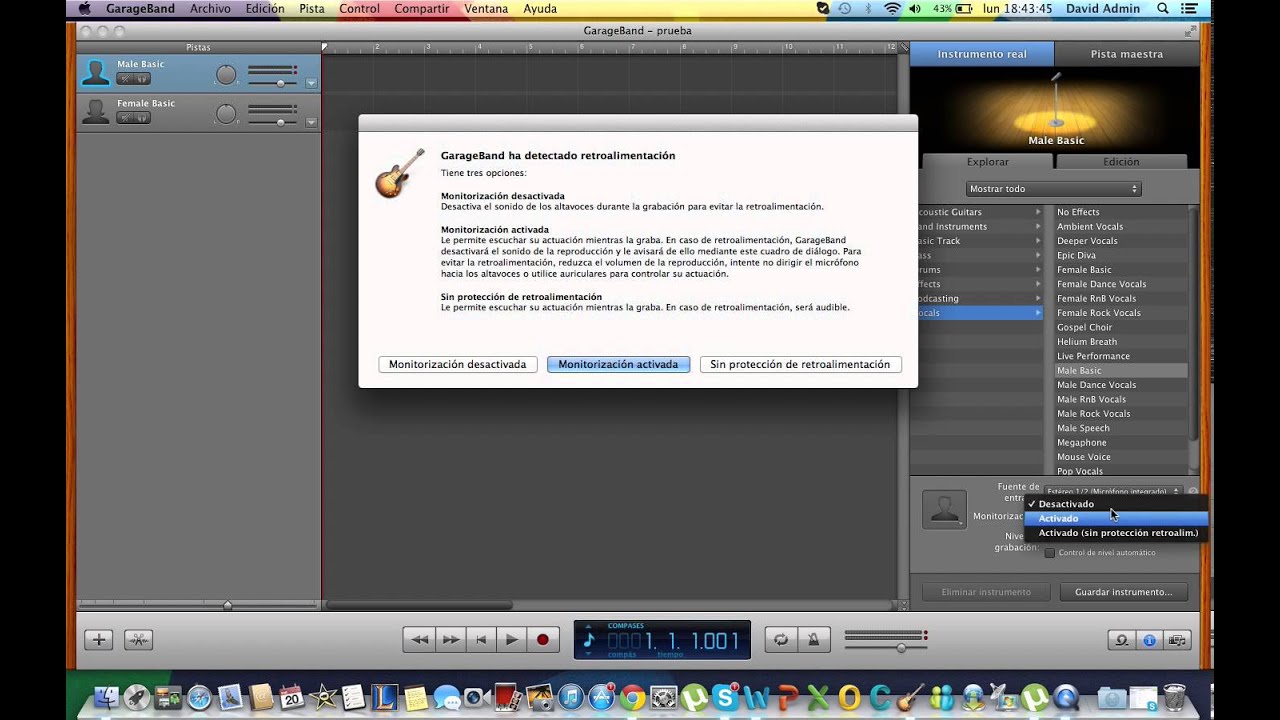The height and width of the screenshot is (720, 1280).
Task: Open the Trash in the Dock
Action: 1174,696
